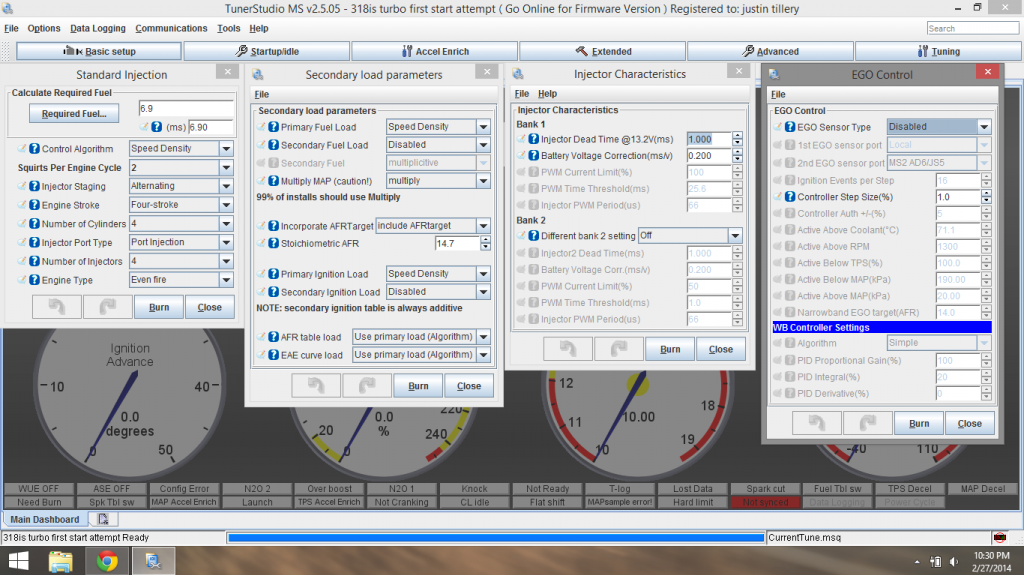
Task: Click Close button in EGO Control dialog
Action: 970,423
